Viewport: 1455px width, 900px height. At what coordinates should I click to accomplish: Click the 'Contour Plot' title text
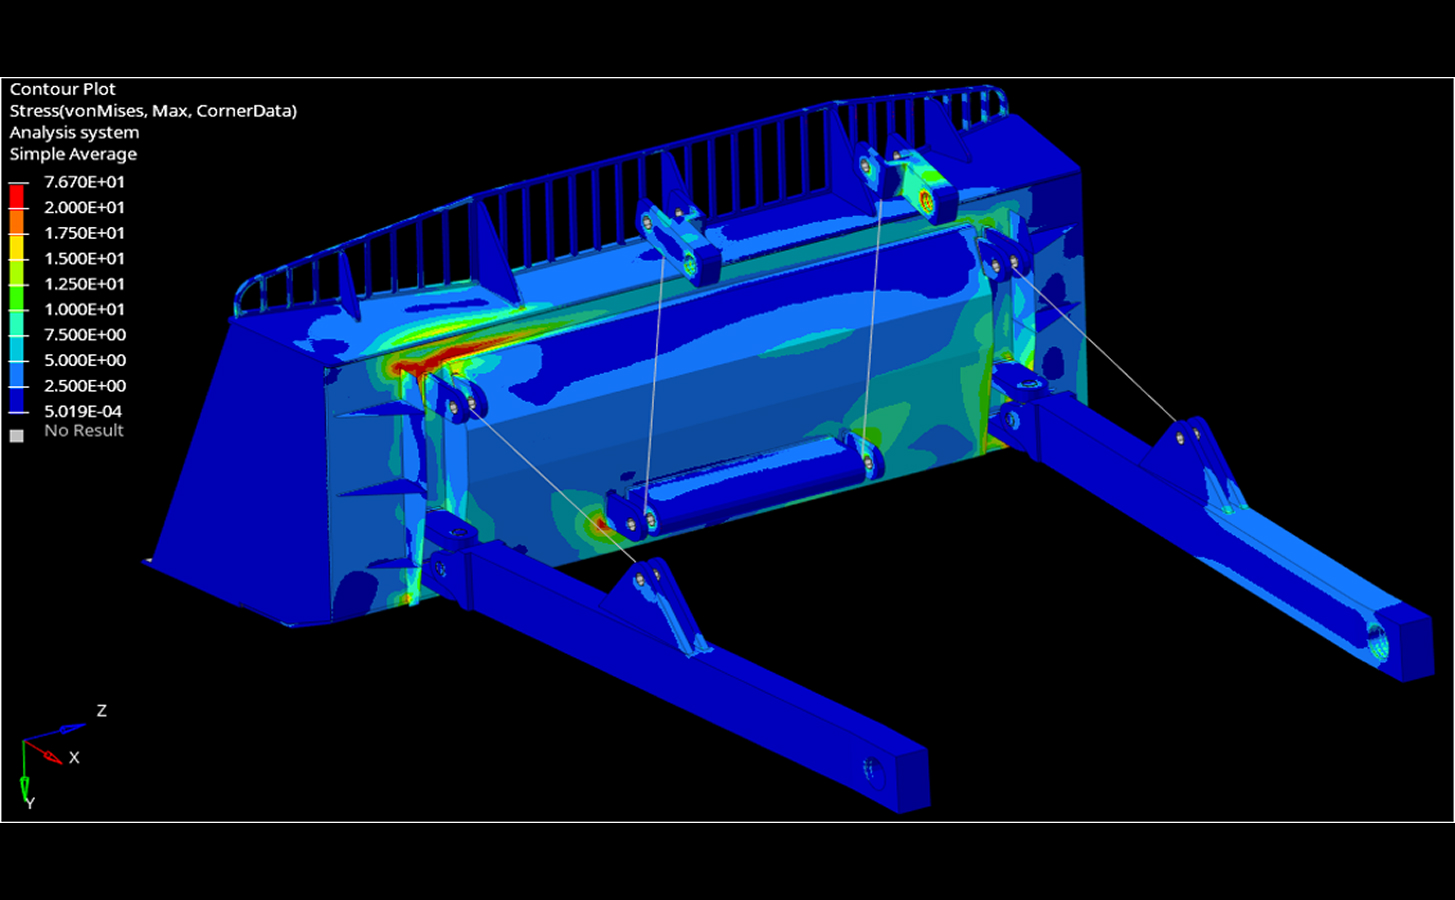[63, 89]
